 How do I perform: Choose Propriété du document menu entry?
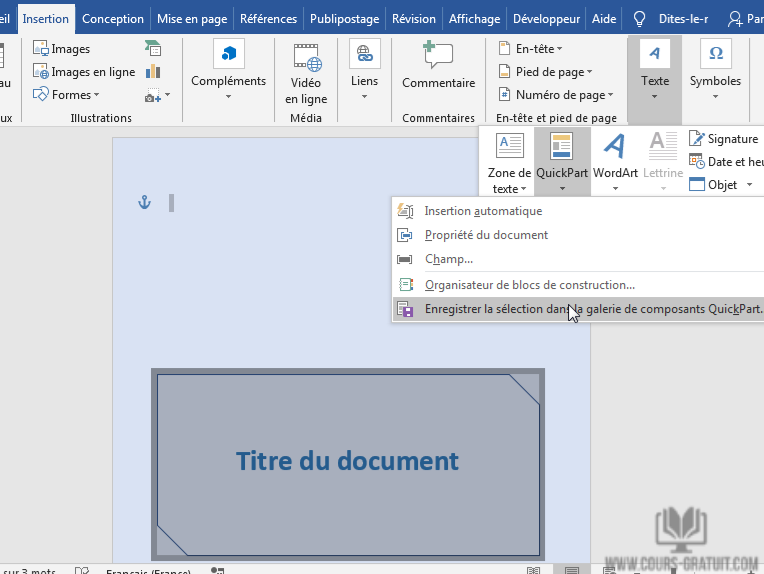point(578,235)
